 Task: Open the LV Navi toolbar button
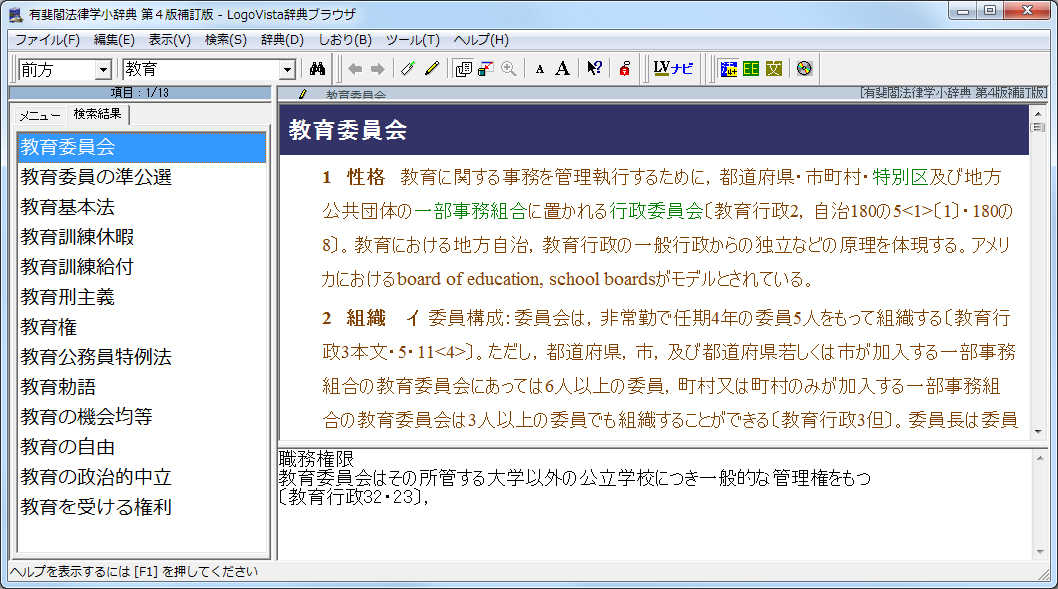[x=672, y=69]
